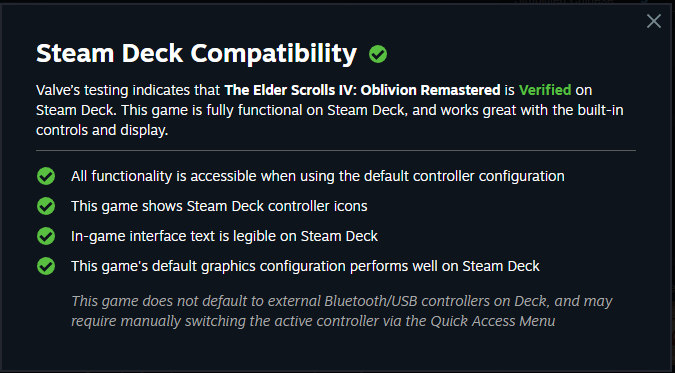Viewport: 675px width, 373px height.
Task: Click checkmark icon for default graphics configuration
Action: click(46, 266)
